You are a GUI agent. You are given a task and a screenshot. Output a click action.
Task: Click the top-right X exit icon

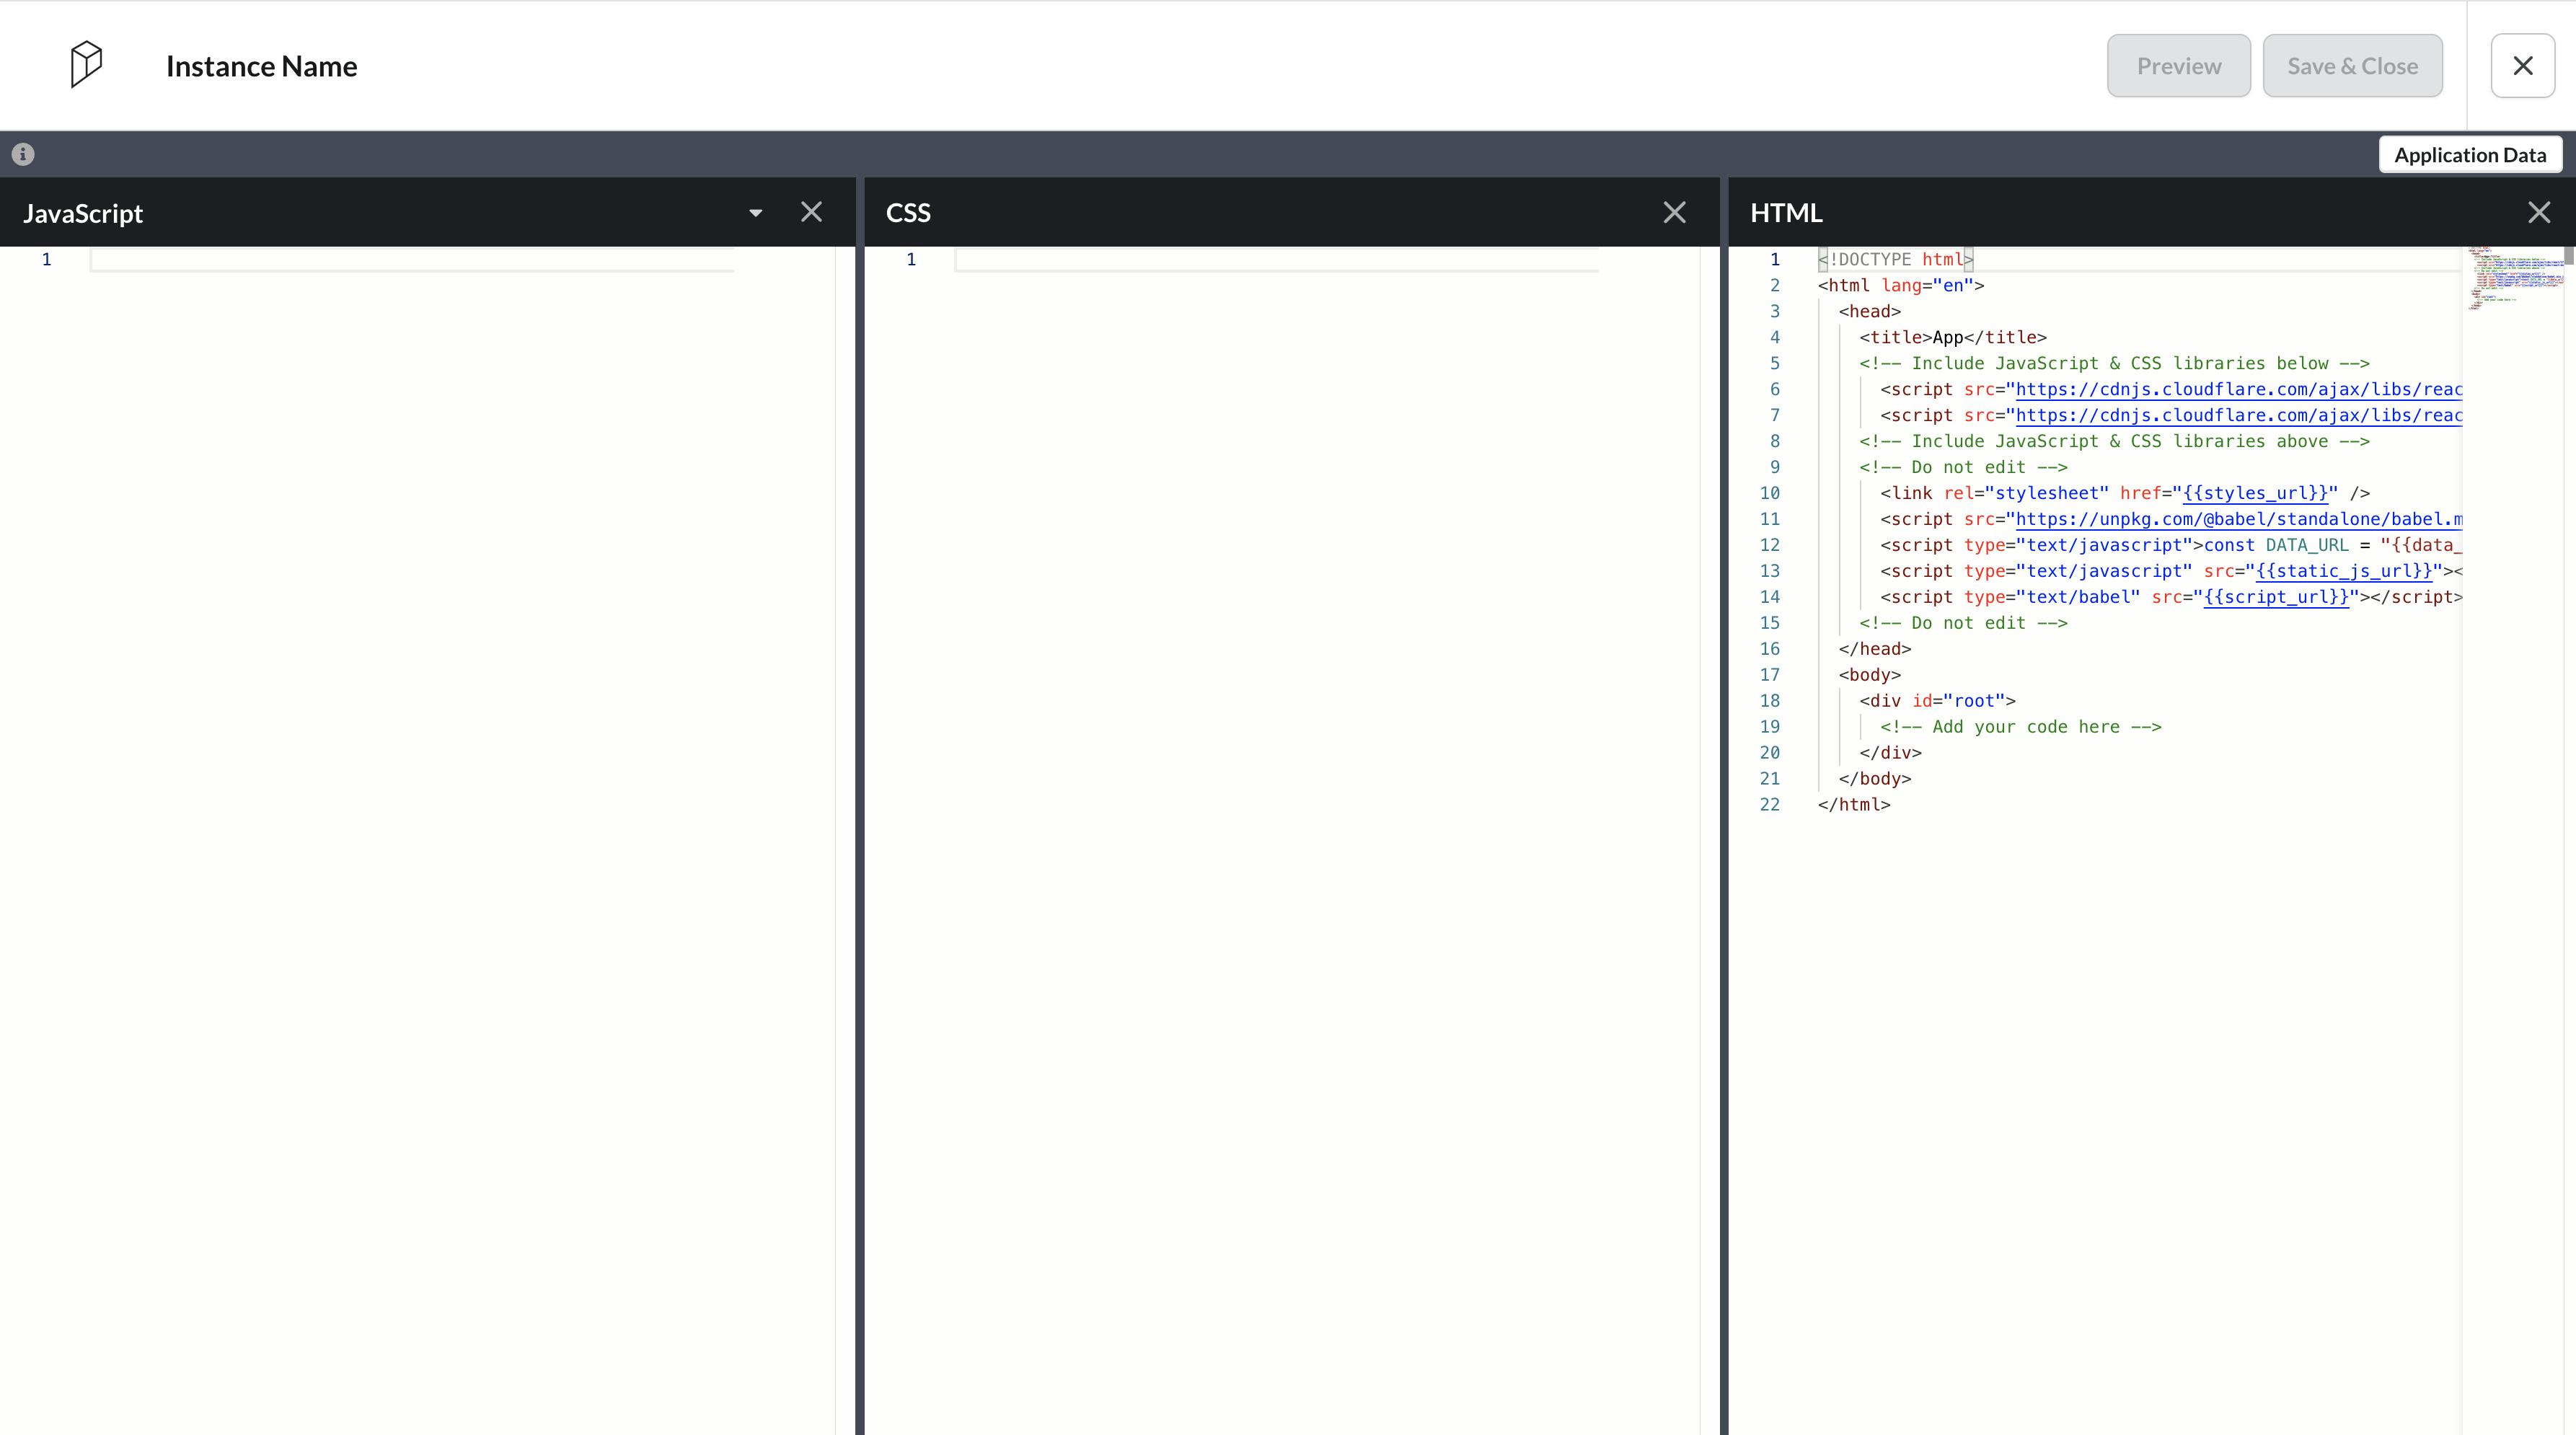2522,66
